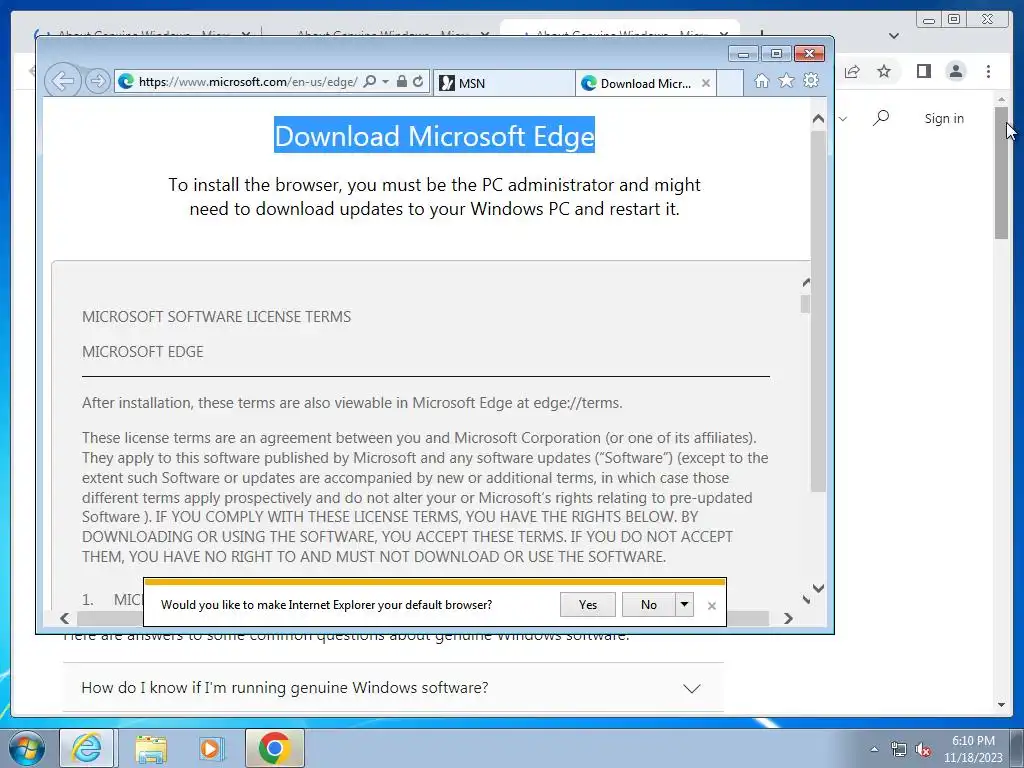Click the Download Microsoft Edge heading
This screenshot has width=1024, height=768.
434,136
